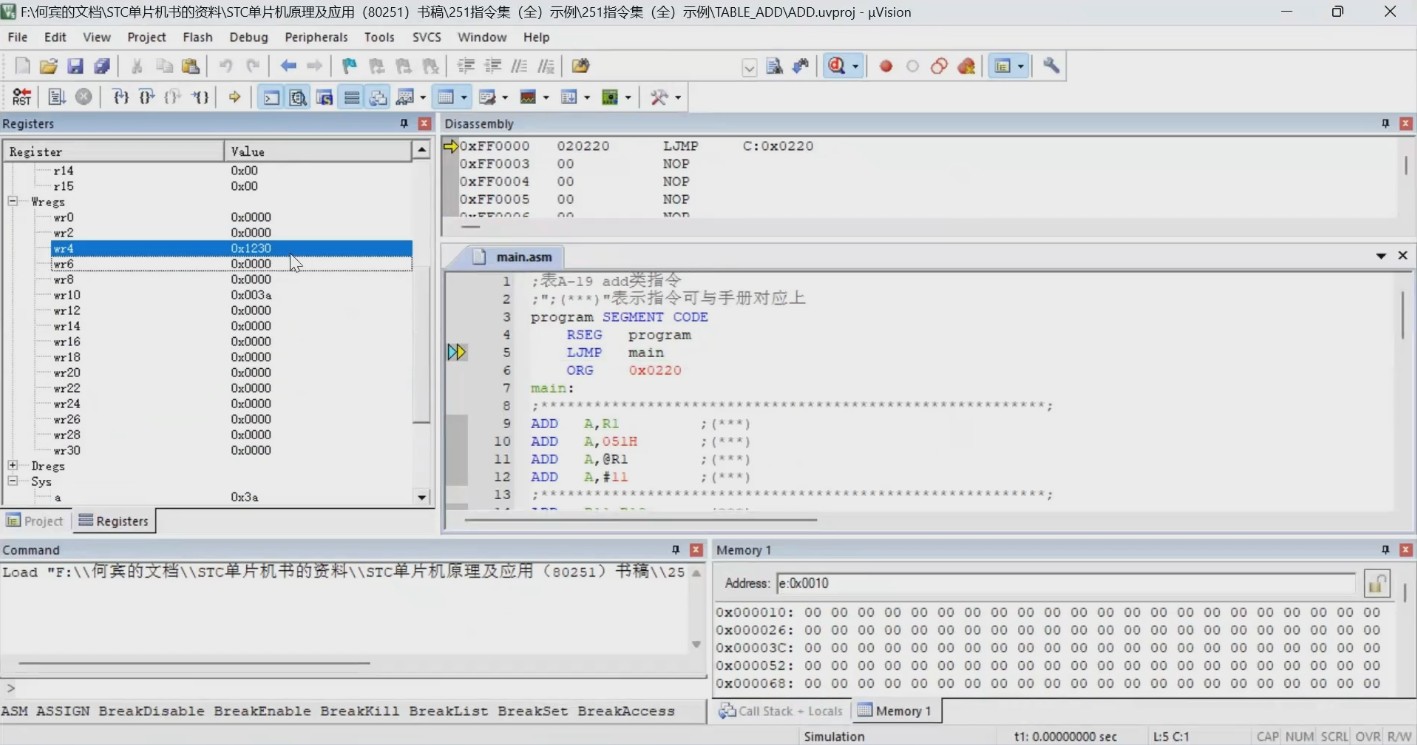Collapse the Wregs register group
Screen dimensions: 1417x745
13,201
